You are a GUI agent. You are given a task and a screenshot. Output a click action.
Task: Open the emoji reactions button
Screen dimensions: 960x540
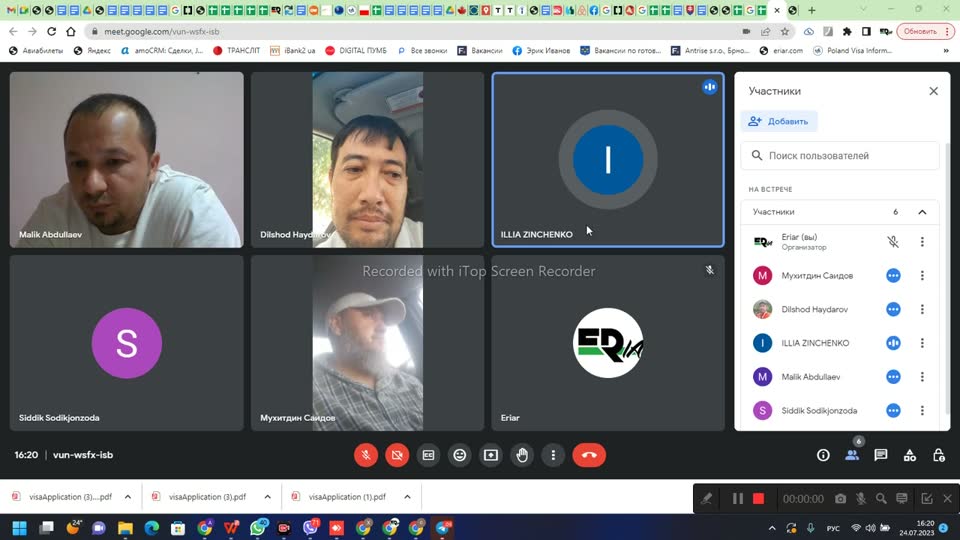[459, 455]
